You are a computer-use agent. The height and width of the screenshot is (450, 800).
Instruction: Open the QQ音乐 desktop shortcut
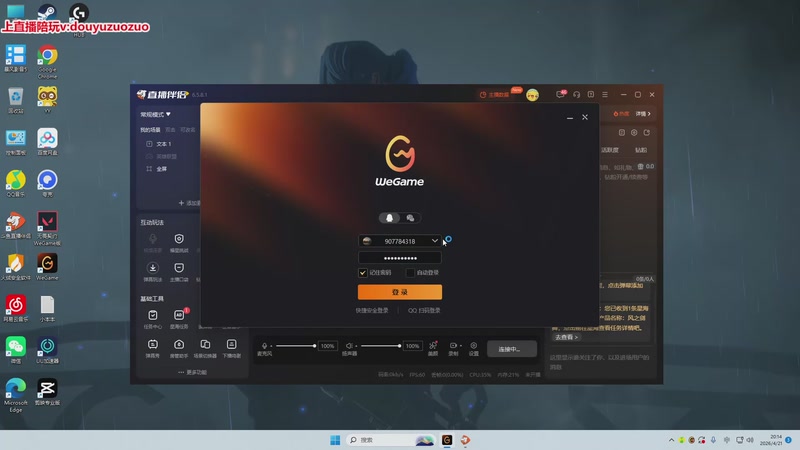coord(16,184)
